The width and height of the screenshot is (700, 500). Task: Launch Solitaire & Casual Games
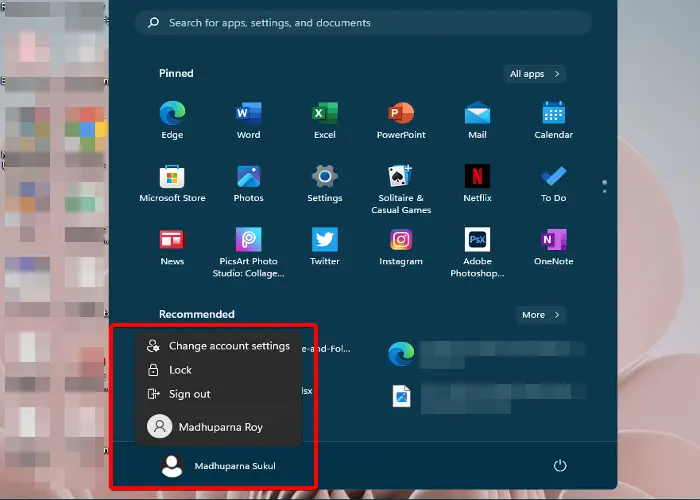click(401, 189)
